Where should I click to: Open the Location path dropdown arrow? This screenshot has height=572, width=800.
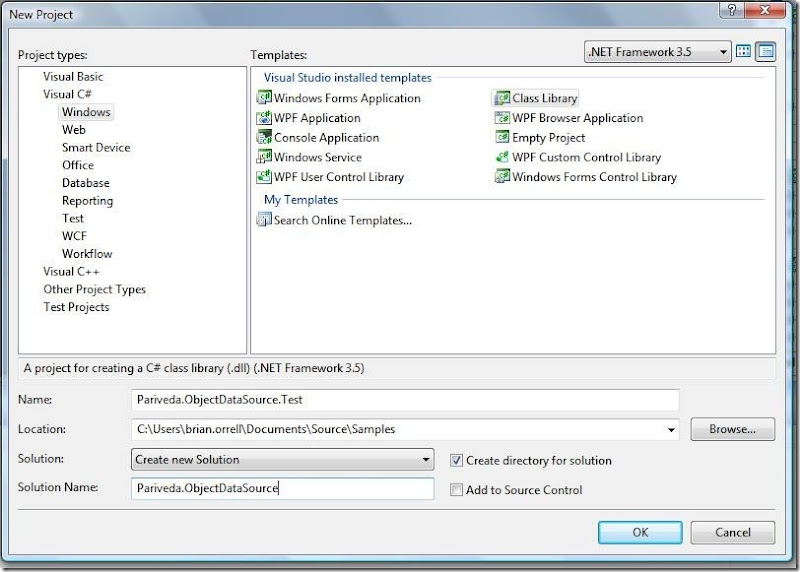tap(671, 430)
